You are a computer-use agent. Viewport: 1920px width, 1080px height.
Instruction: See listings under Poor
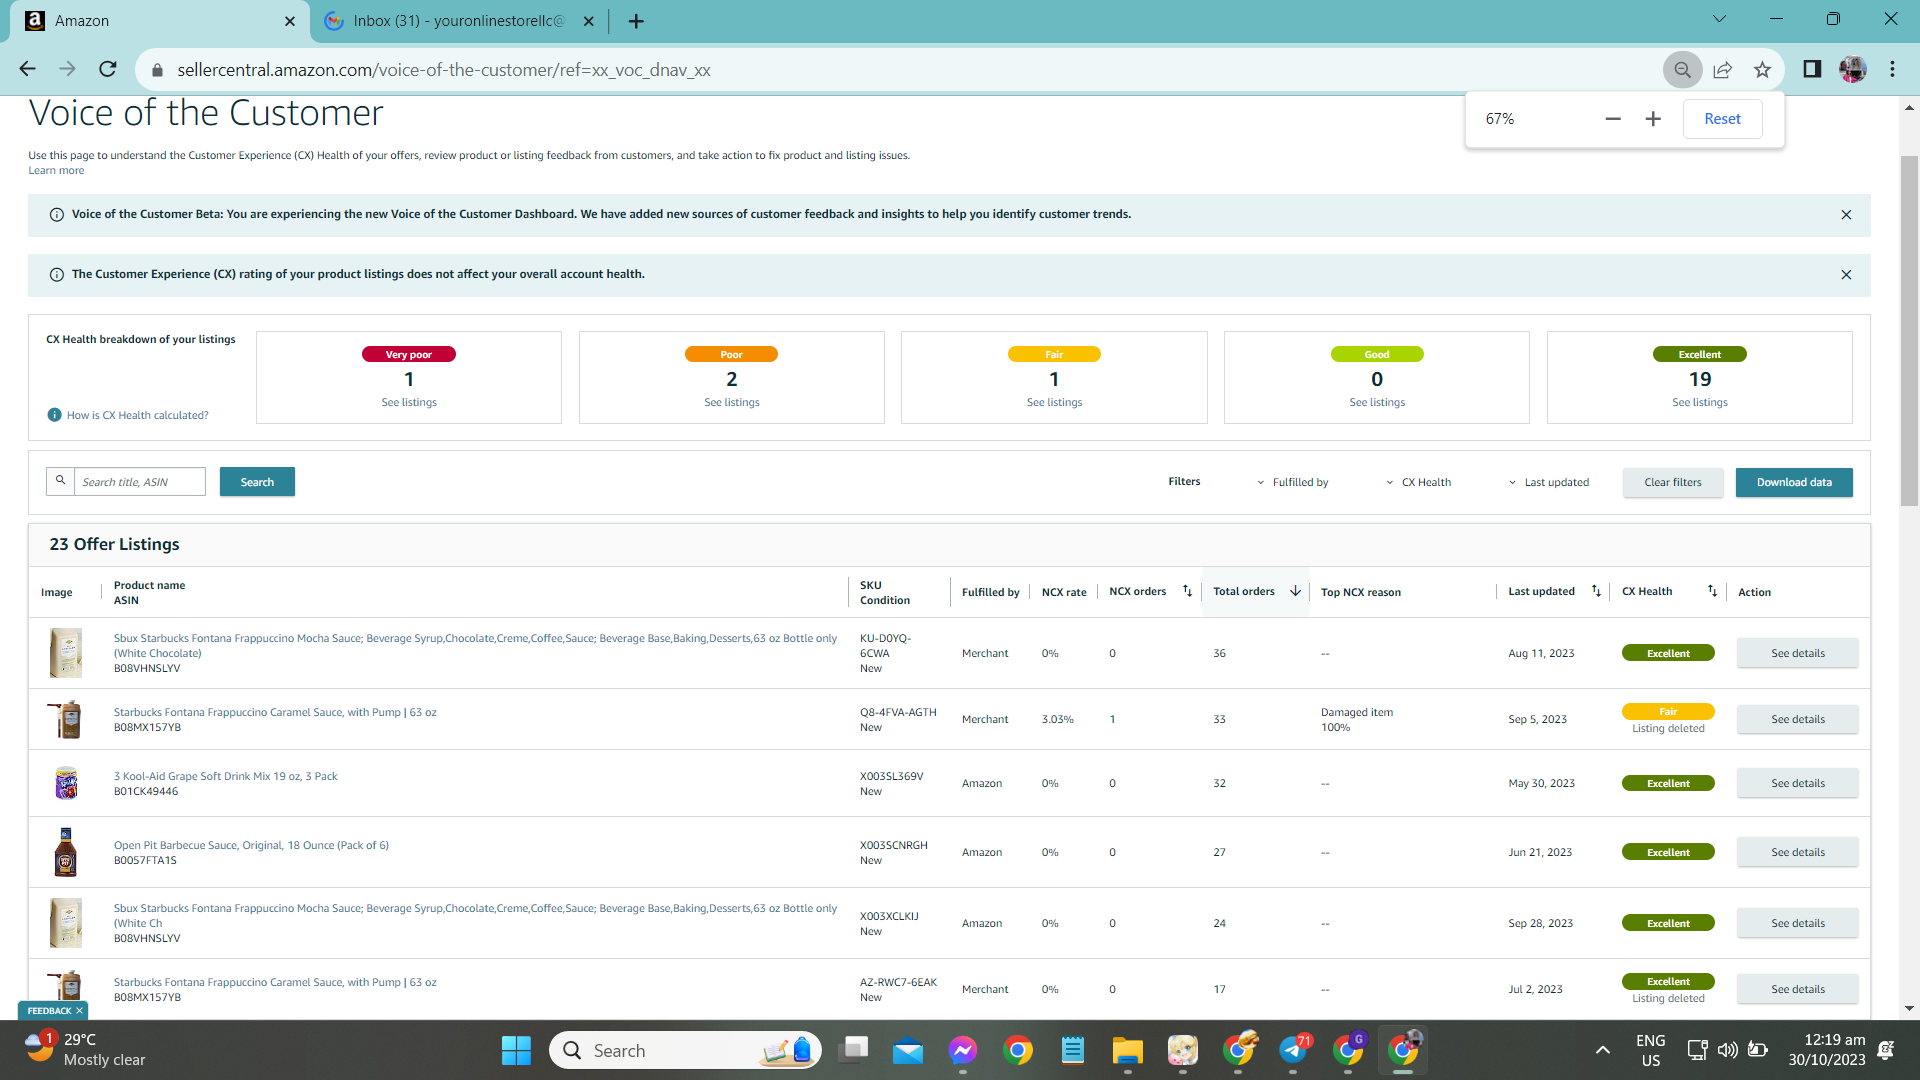pyautogui.click(x=732, y=402)
